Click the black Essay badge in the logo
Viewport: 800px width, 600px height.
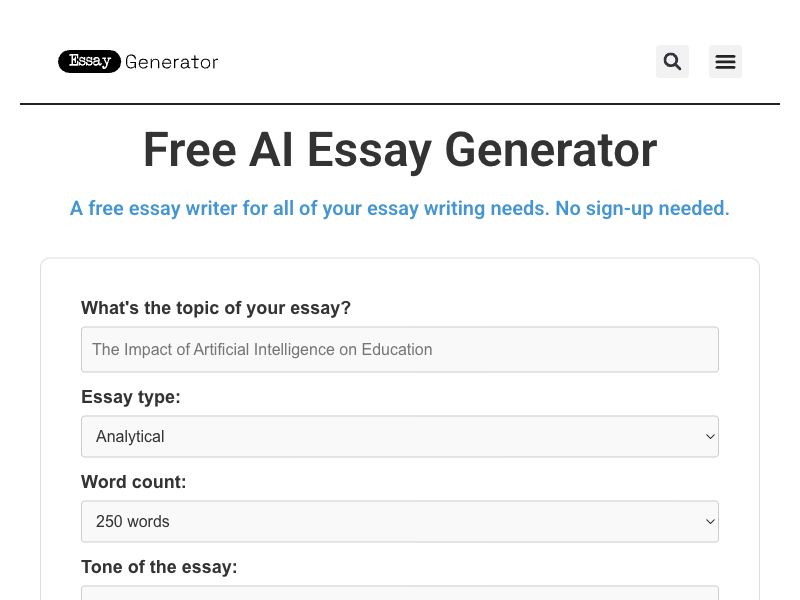click(x=89, y=61)
